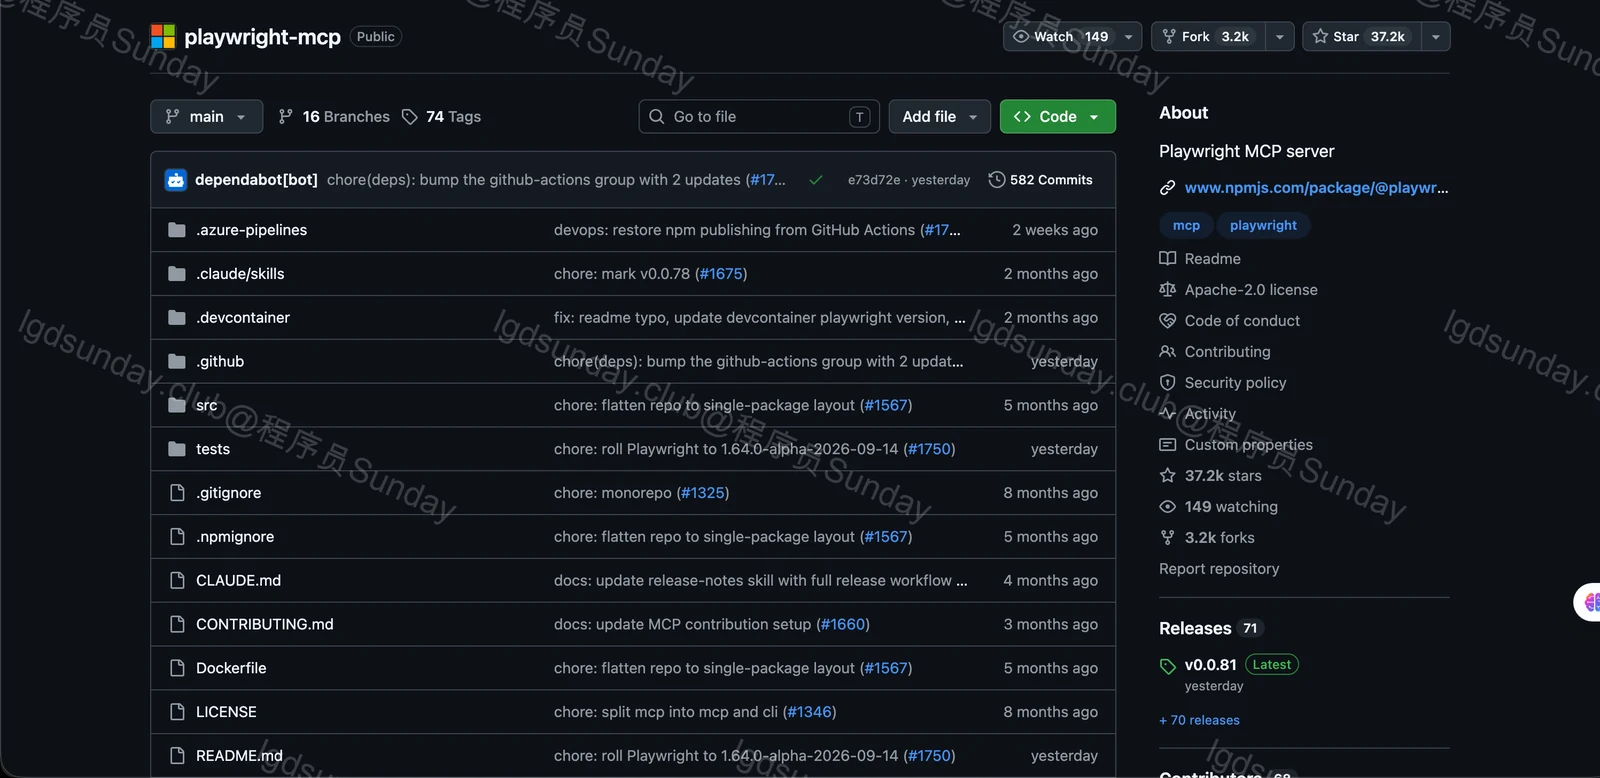Click the link icon beside npmjs URL
Screen dimensions: 1600x778
(x=1167, y=188)
